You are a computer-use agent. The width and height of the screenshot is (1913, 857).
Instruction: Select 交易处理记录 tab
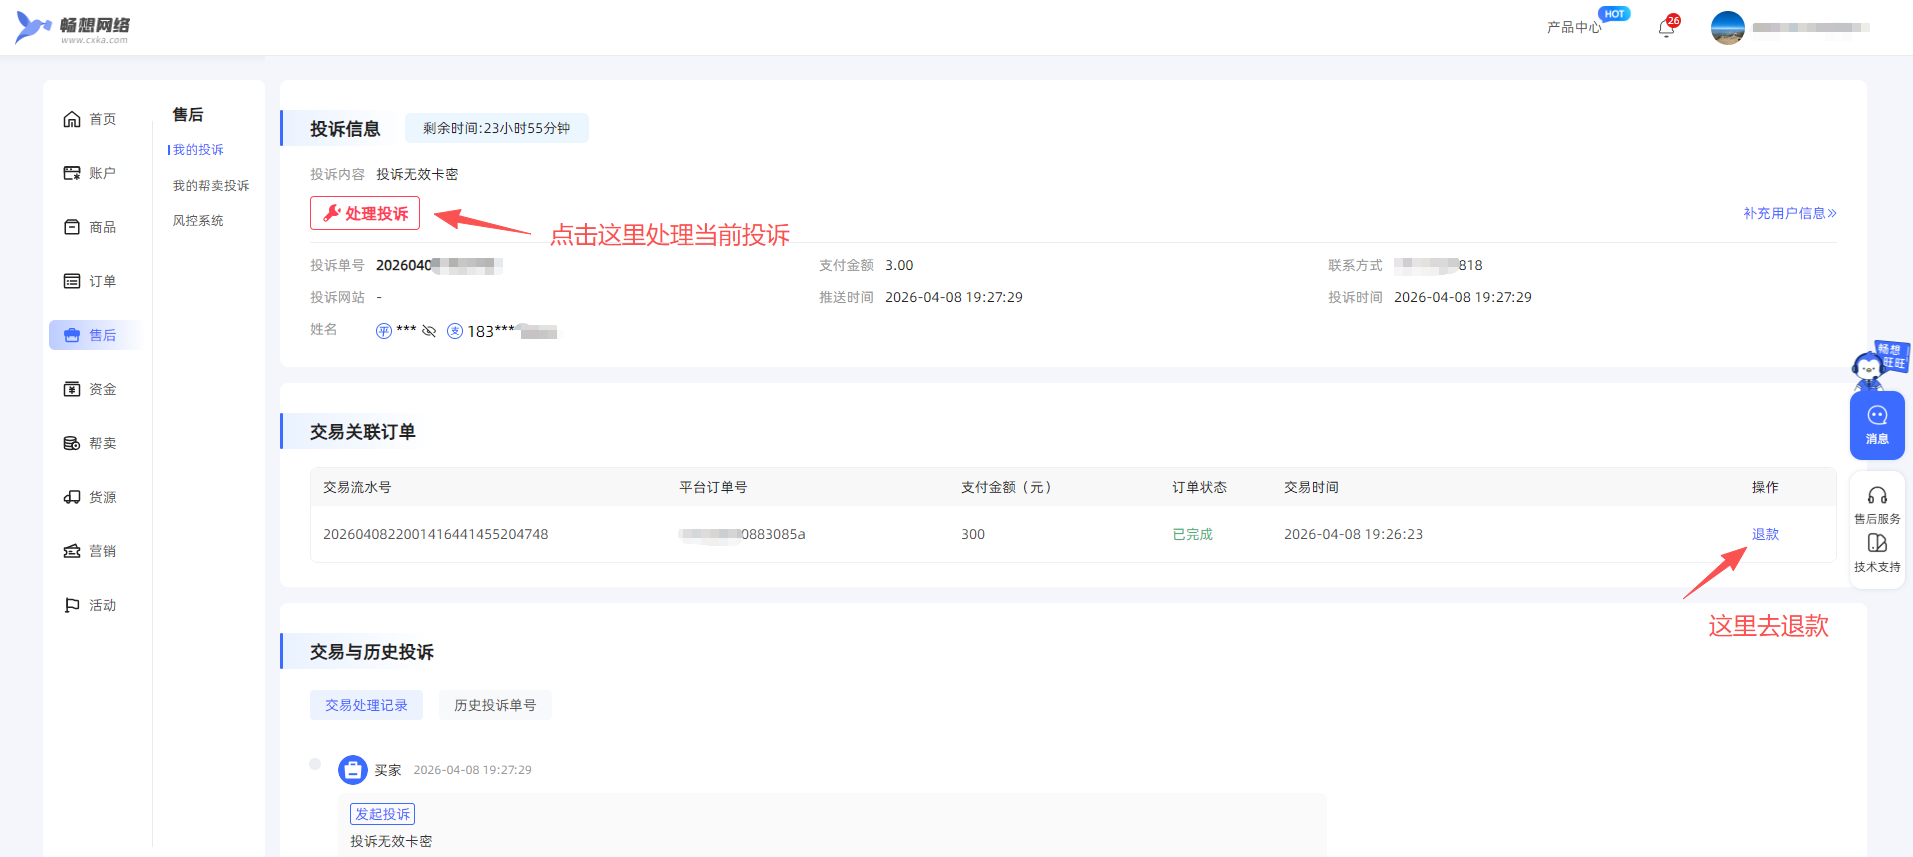pyautogui.click(x=366, y=705)
